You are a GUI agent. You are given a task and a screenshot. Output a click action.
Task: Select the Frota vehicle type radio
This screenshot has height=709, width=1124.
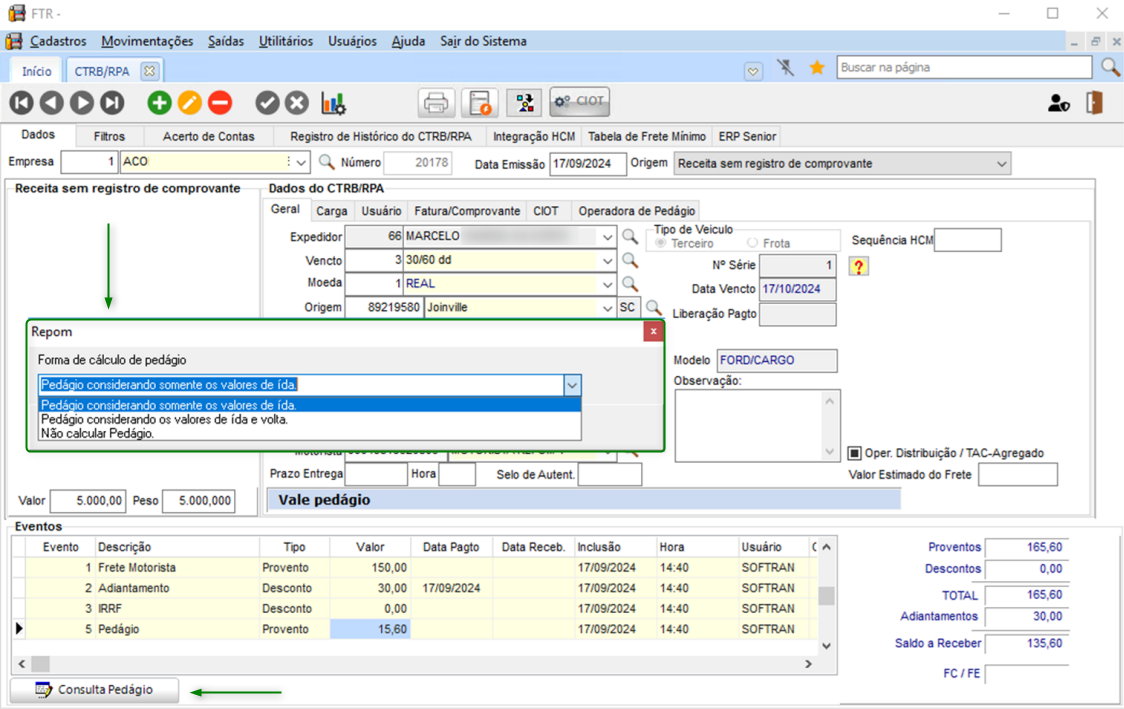click(x=752, y=243)
